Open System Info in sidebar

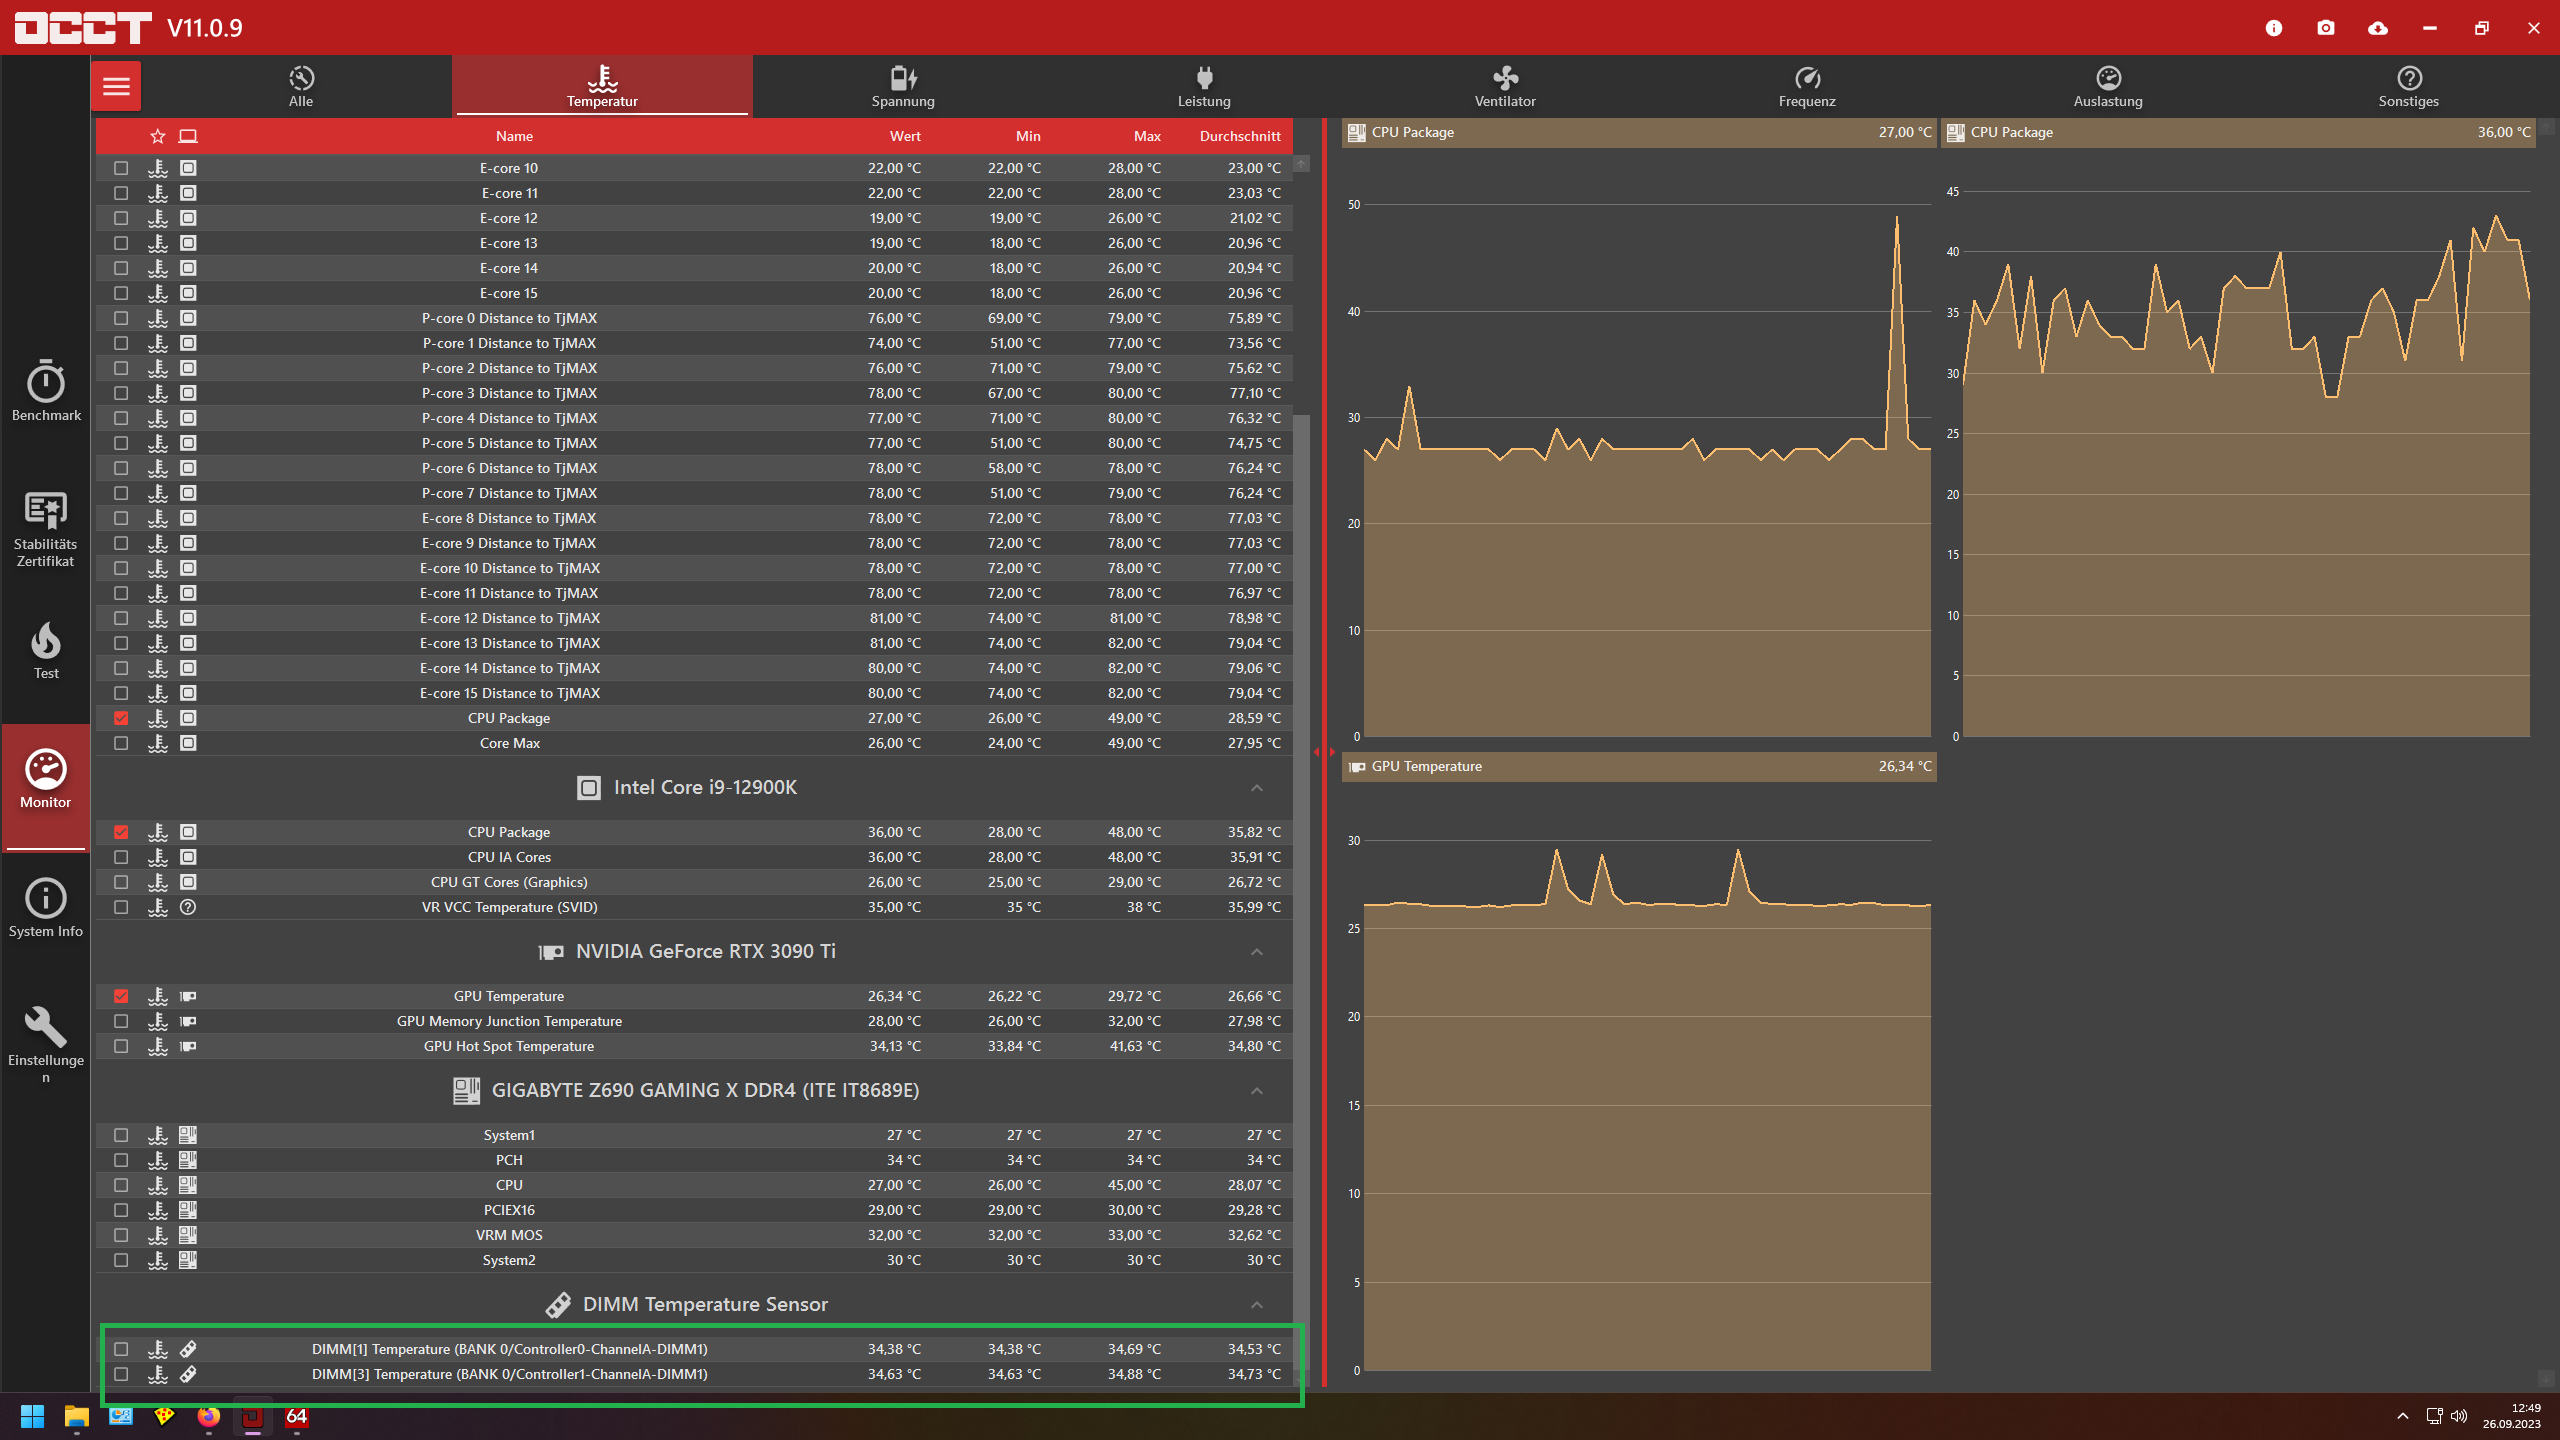click(46, 908)
